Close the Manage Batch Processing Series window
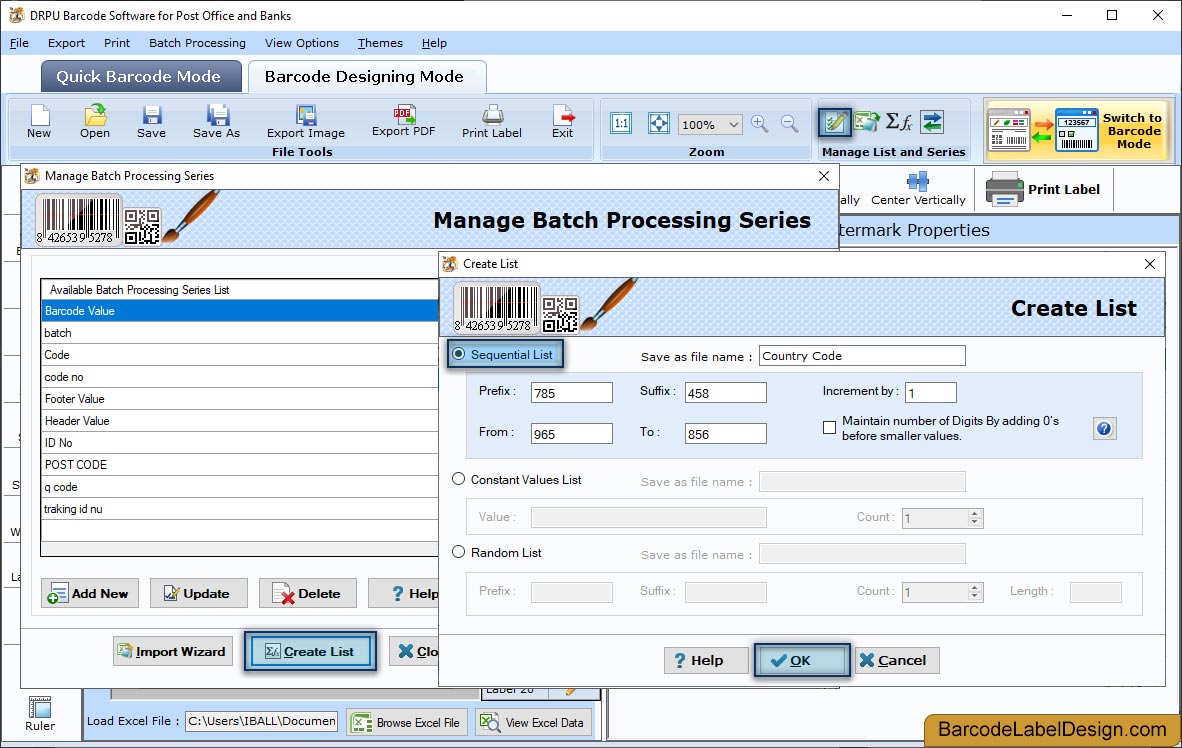1182x748 pixels. tap(824, 176)
